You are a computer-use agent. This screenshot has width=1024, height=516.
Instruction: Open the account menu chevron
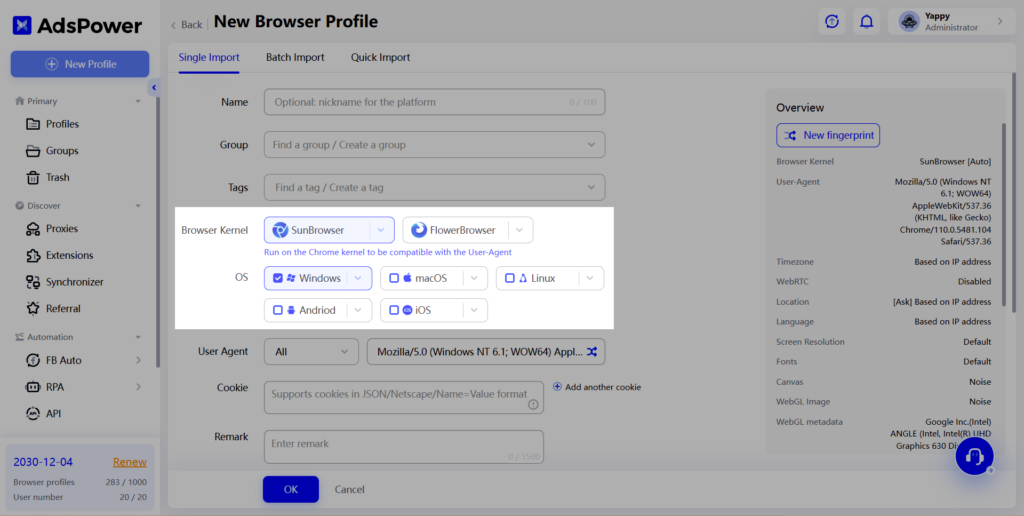[1000, 22]
